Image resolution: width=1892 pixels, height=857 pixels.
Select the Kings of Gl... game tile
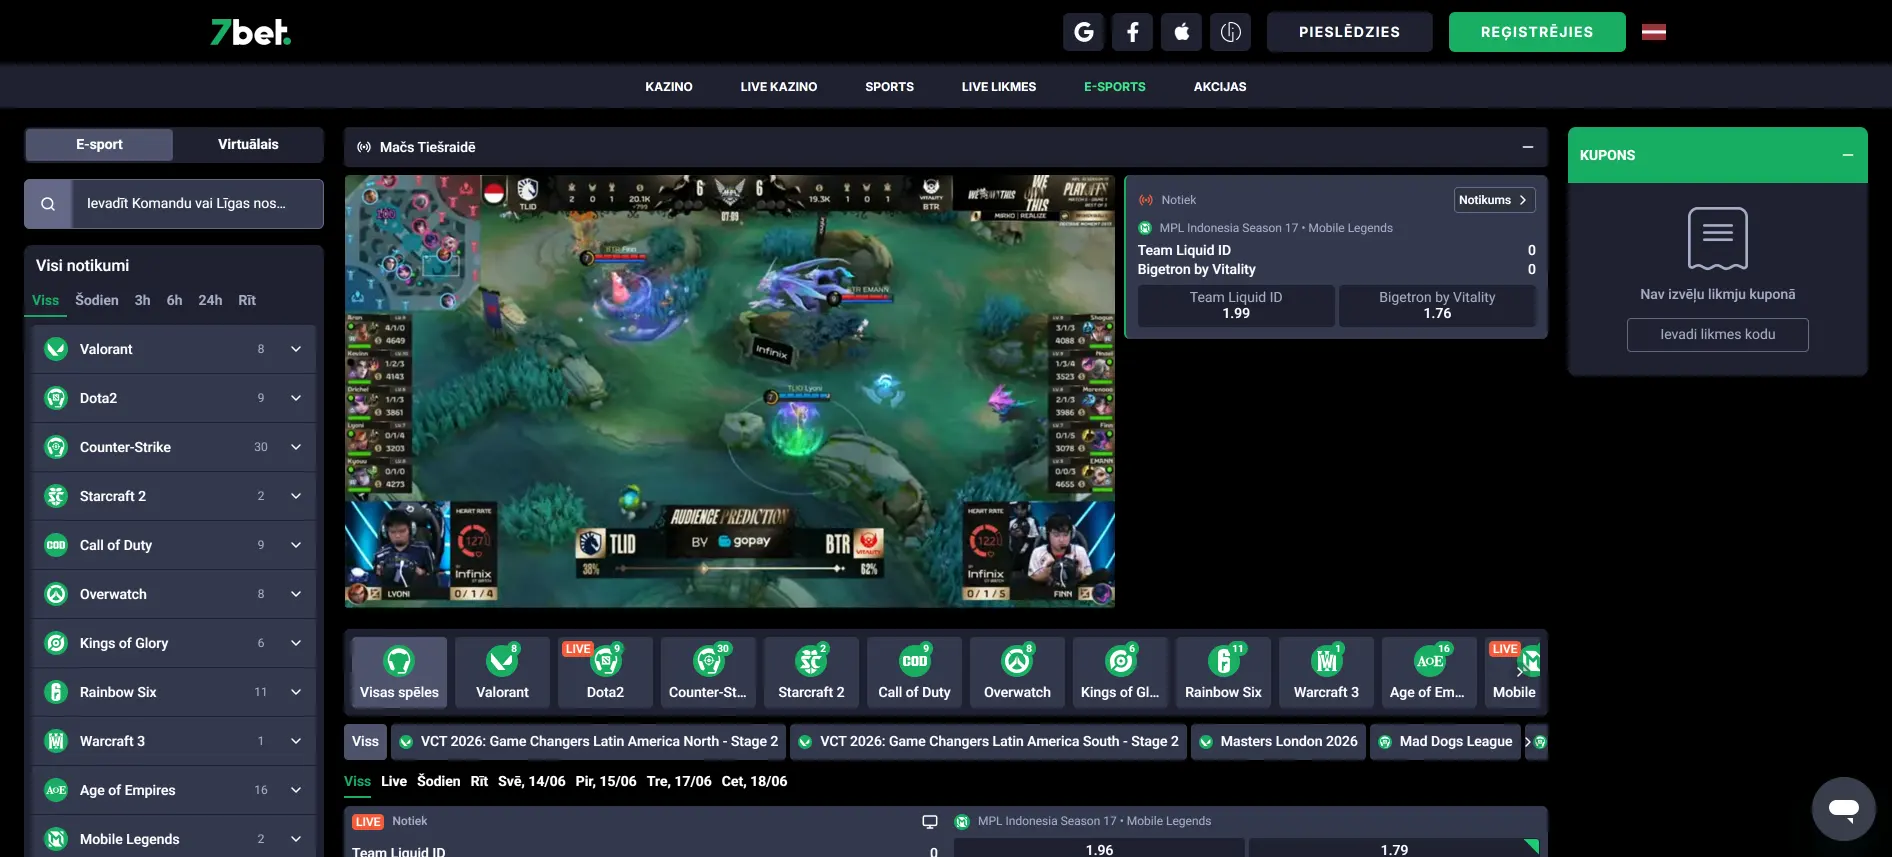[x=1120, y=672]
